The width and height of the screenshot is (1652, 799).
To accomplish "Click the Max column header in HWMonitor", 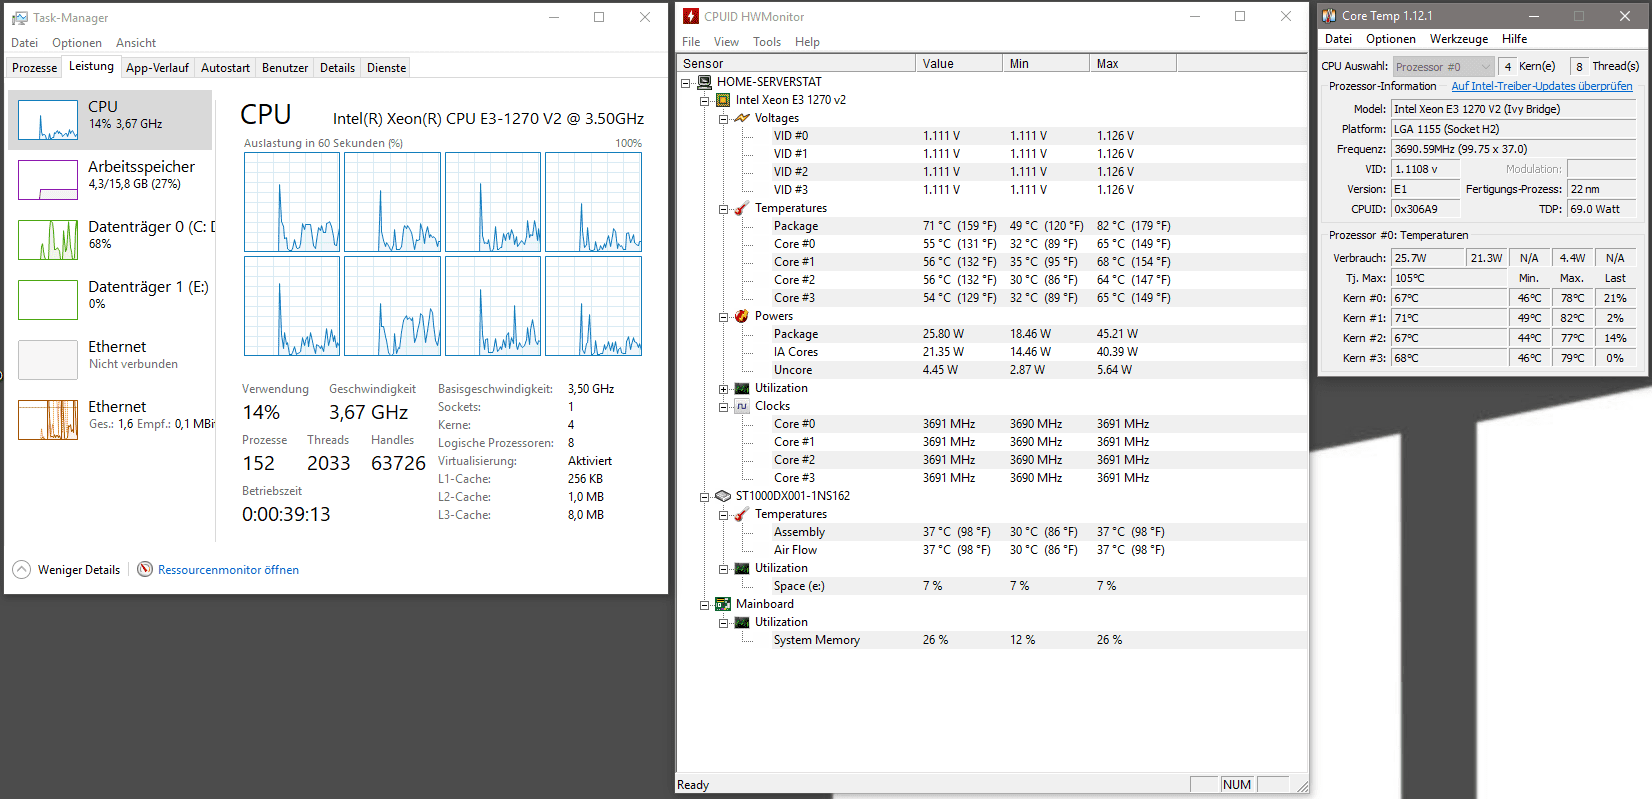I will point(1133,64).
